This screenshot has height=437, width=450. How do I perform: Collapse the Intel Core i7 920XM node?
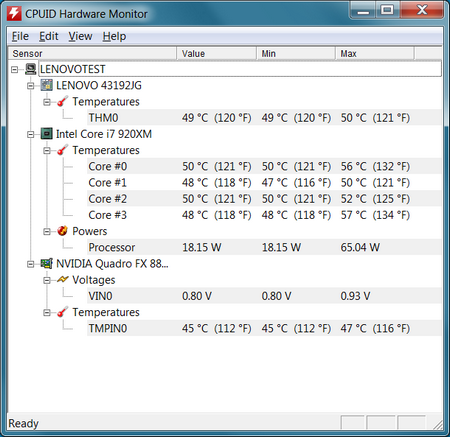tap(31, 134)
